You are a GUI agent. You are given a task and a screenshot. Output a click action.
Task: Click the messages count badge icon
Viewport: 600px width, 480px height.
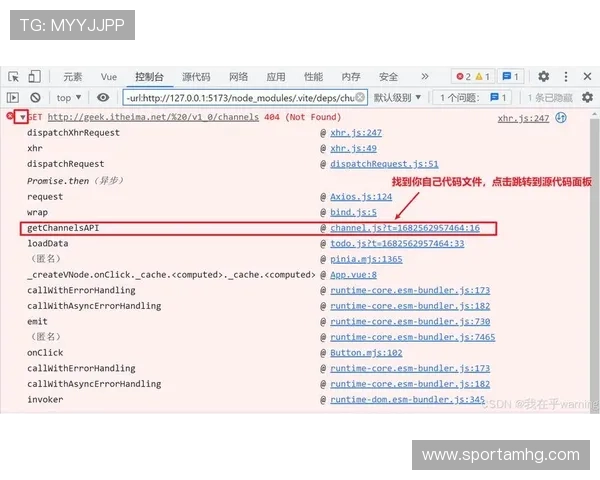coord(510,76)
